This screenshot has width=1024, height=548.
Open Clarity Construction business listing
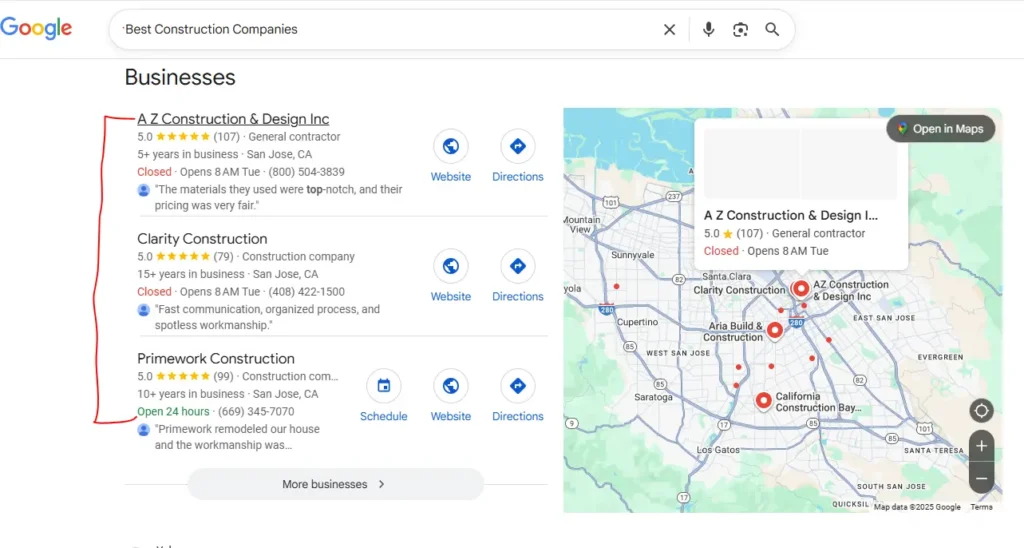202,239
